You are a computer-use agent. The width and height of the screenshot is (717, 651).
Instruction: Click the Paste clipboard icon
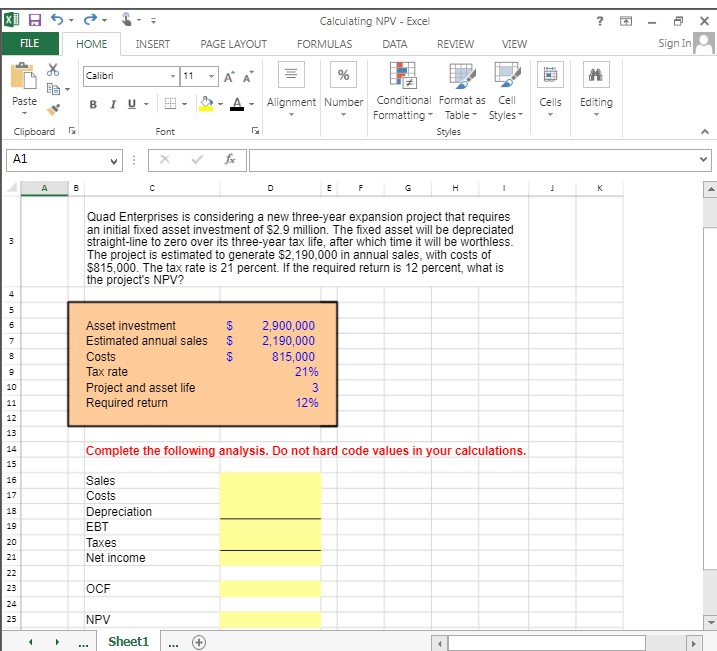24,78
